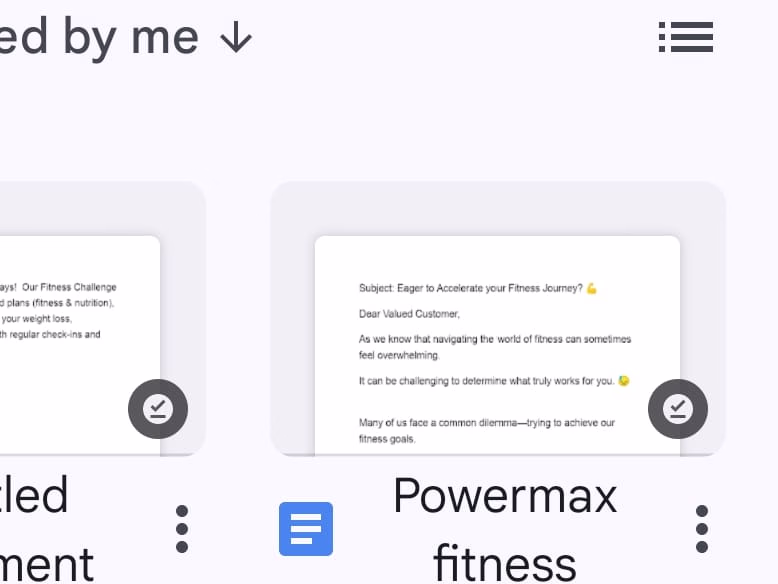Click the "As we know that navigating" line
This screenshot has height=584, width=778.
point(495,347)
